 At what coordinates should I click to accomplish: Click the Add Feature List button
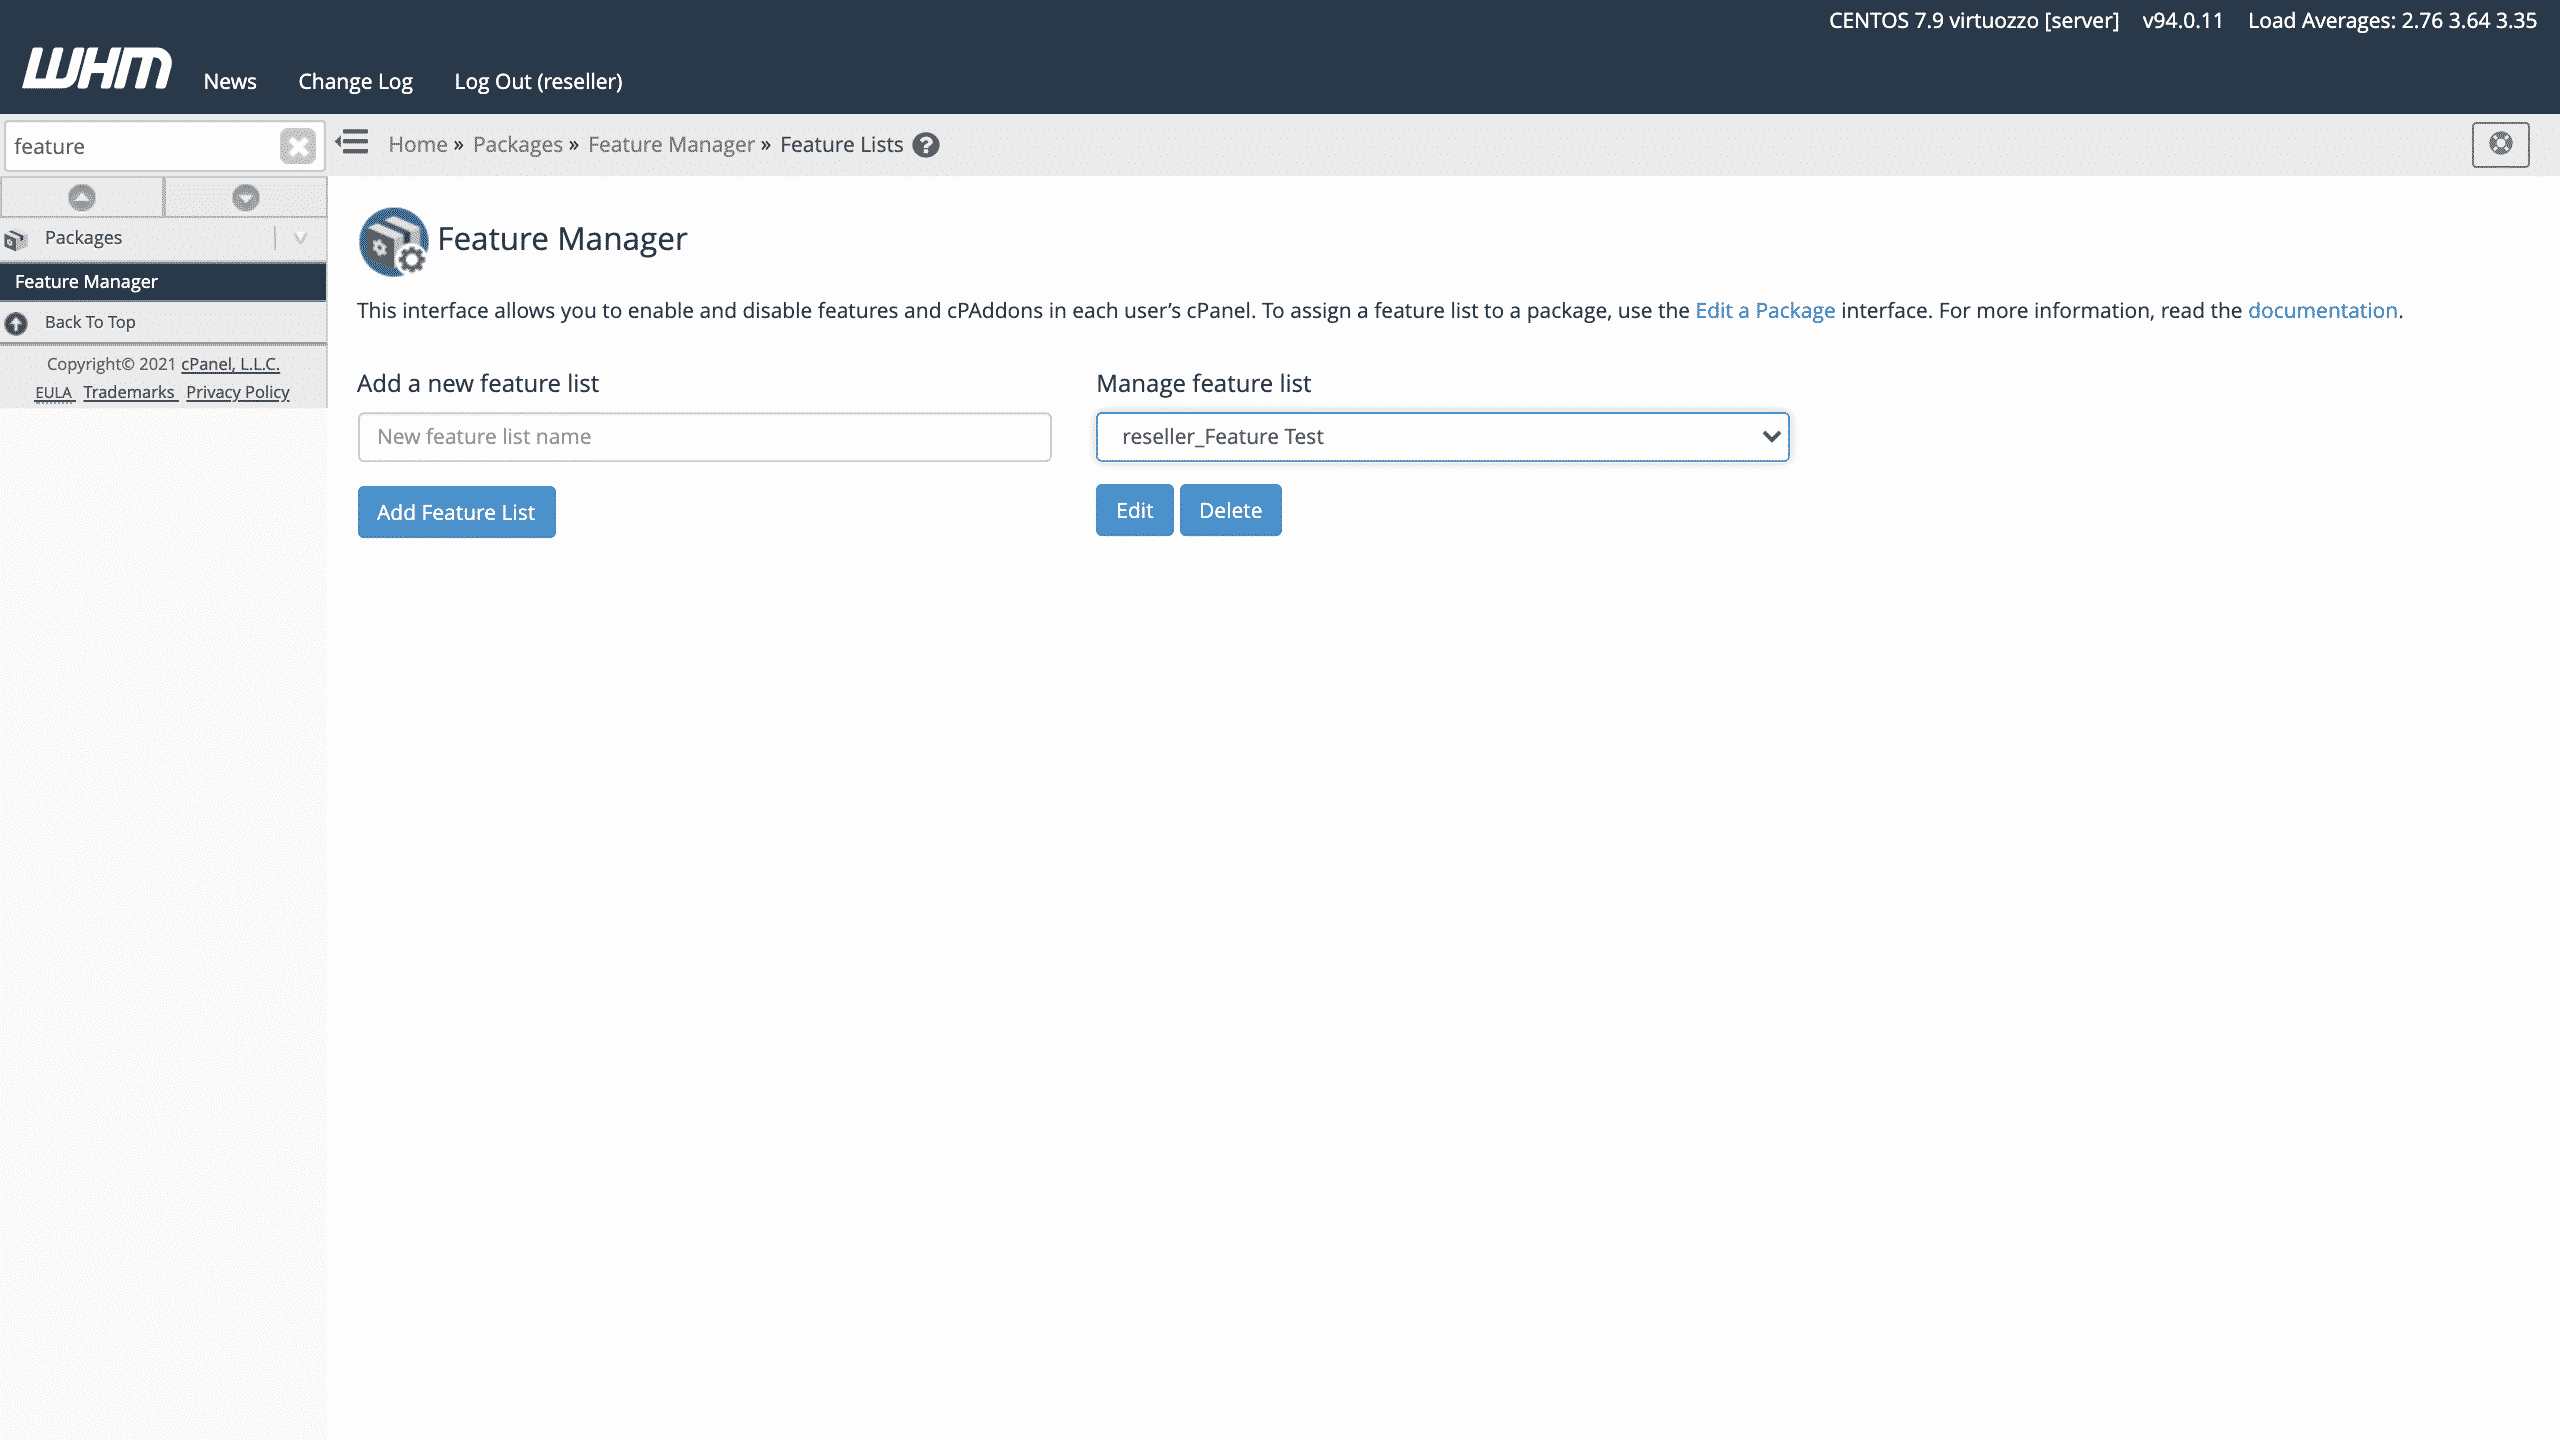(456, 512)
